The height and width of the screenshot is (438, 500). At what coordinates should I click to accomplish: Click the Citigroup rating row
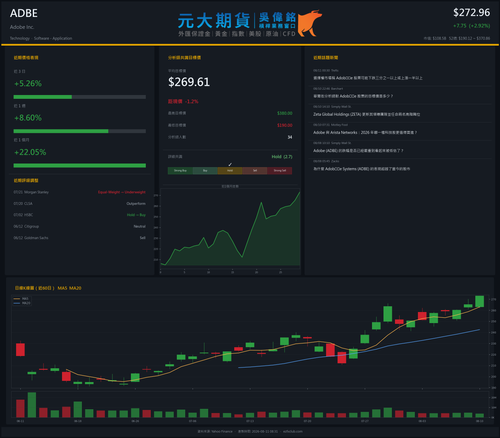click(x=80, y=226)
